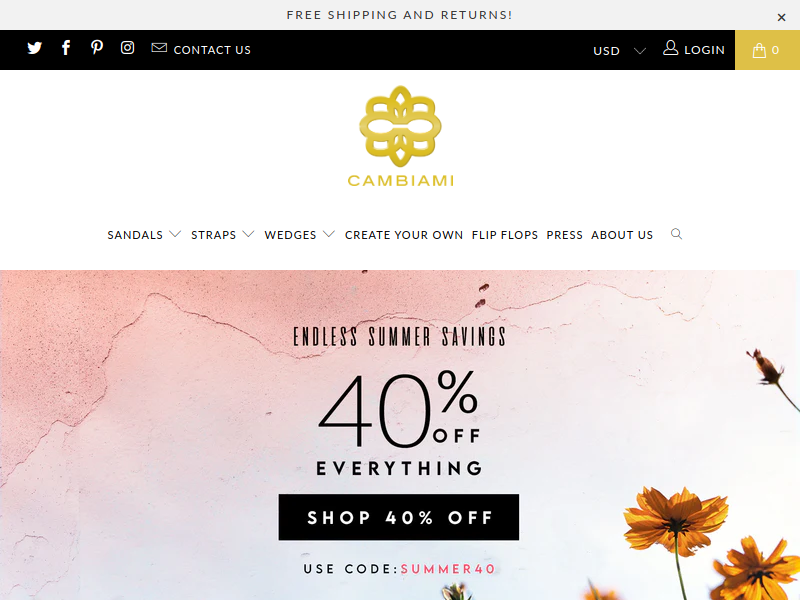The height and width of the screenshot is (600, 800).
Task: Click the Login user profile icon
Action: 670,48
